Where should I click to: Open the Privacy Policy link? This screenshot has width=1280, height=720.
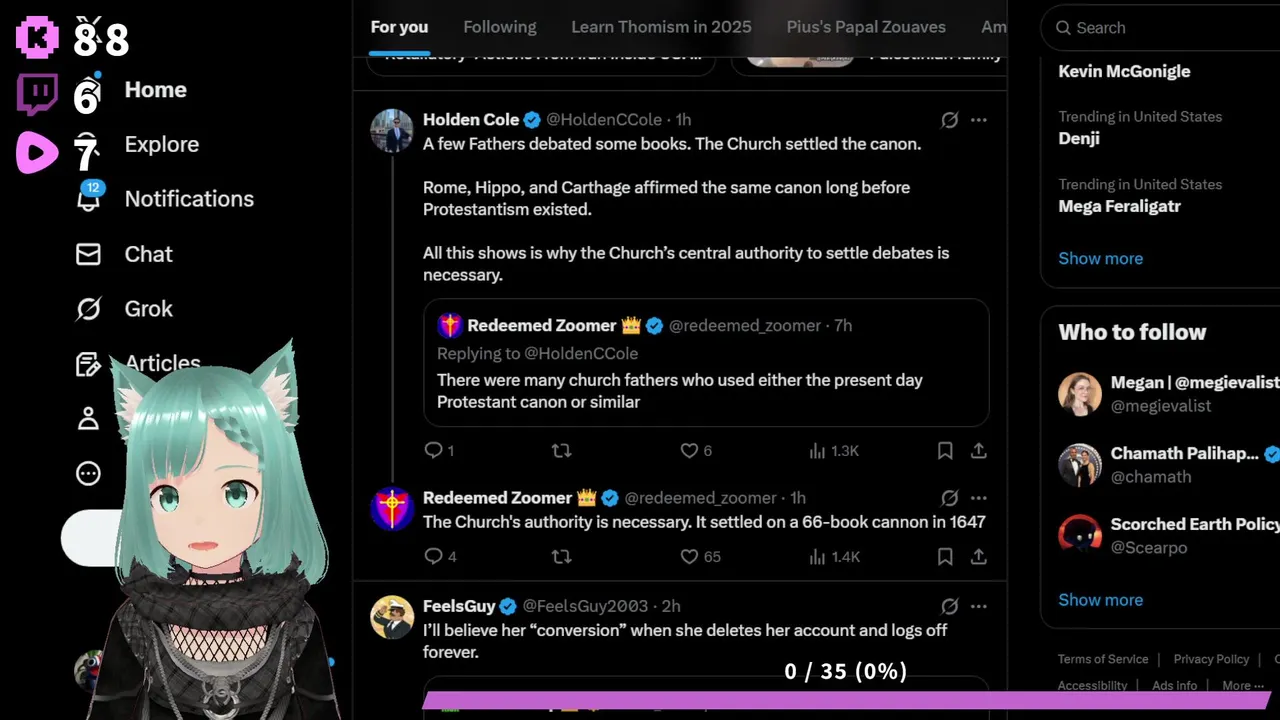pyautogui.click(x=1211, y=659)
